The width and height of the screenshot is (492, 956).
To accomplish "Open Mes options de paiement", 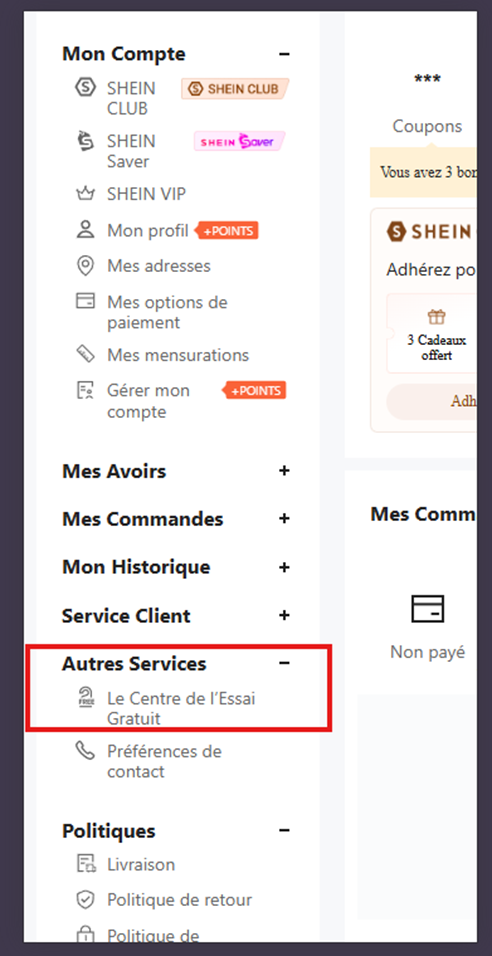I will coord(167,312).
